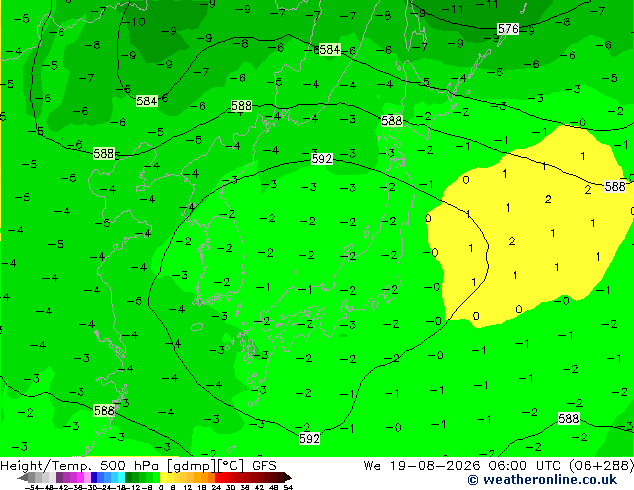Click the -10 temperature value
Screen dimensions: 634x490
[135, 22]
